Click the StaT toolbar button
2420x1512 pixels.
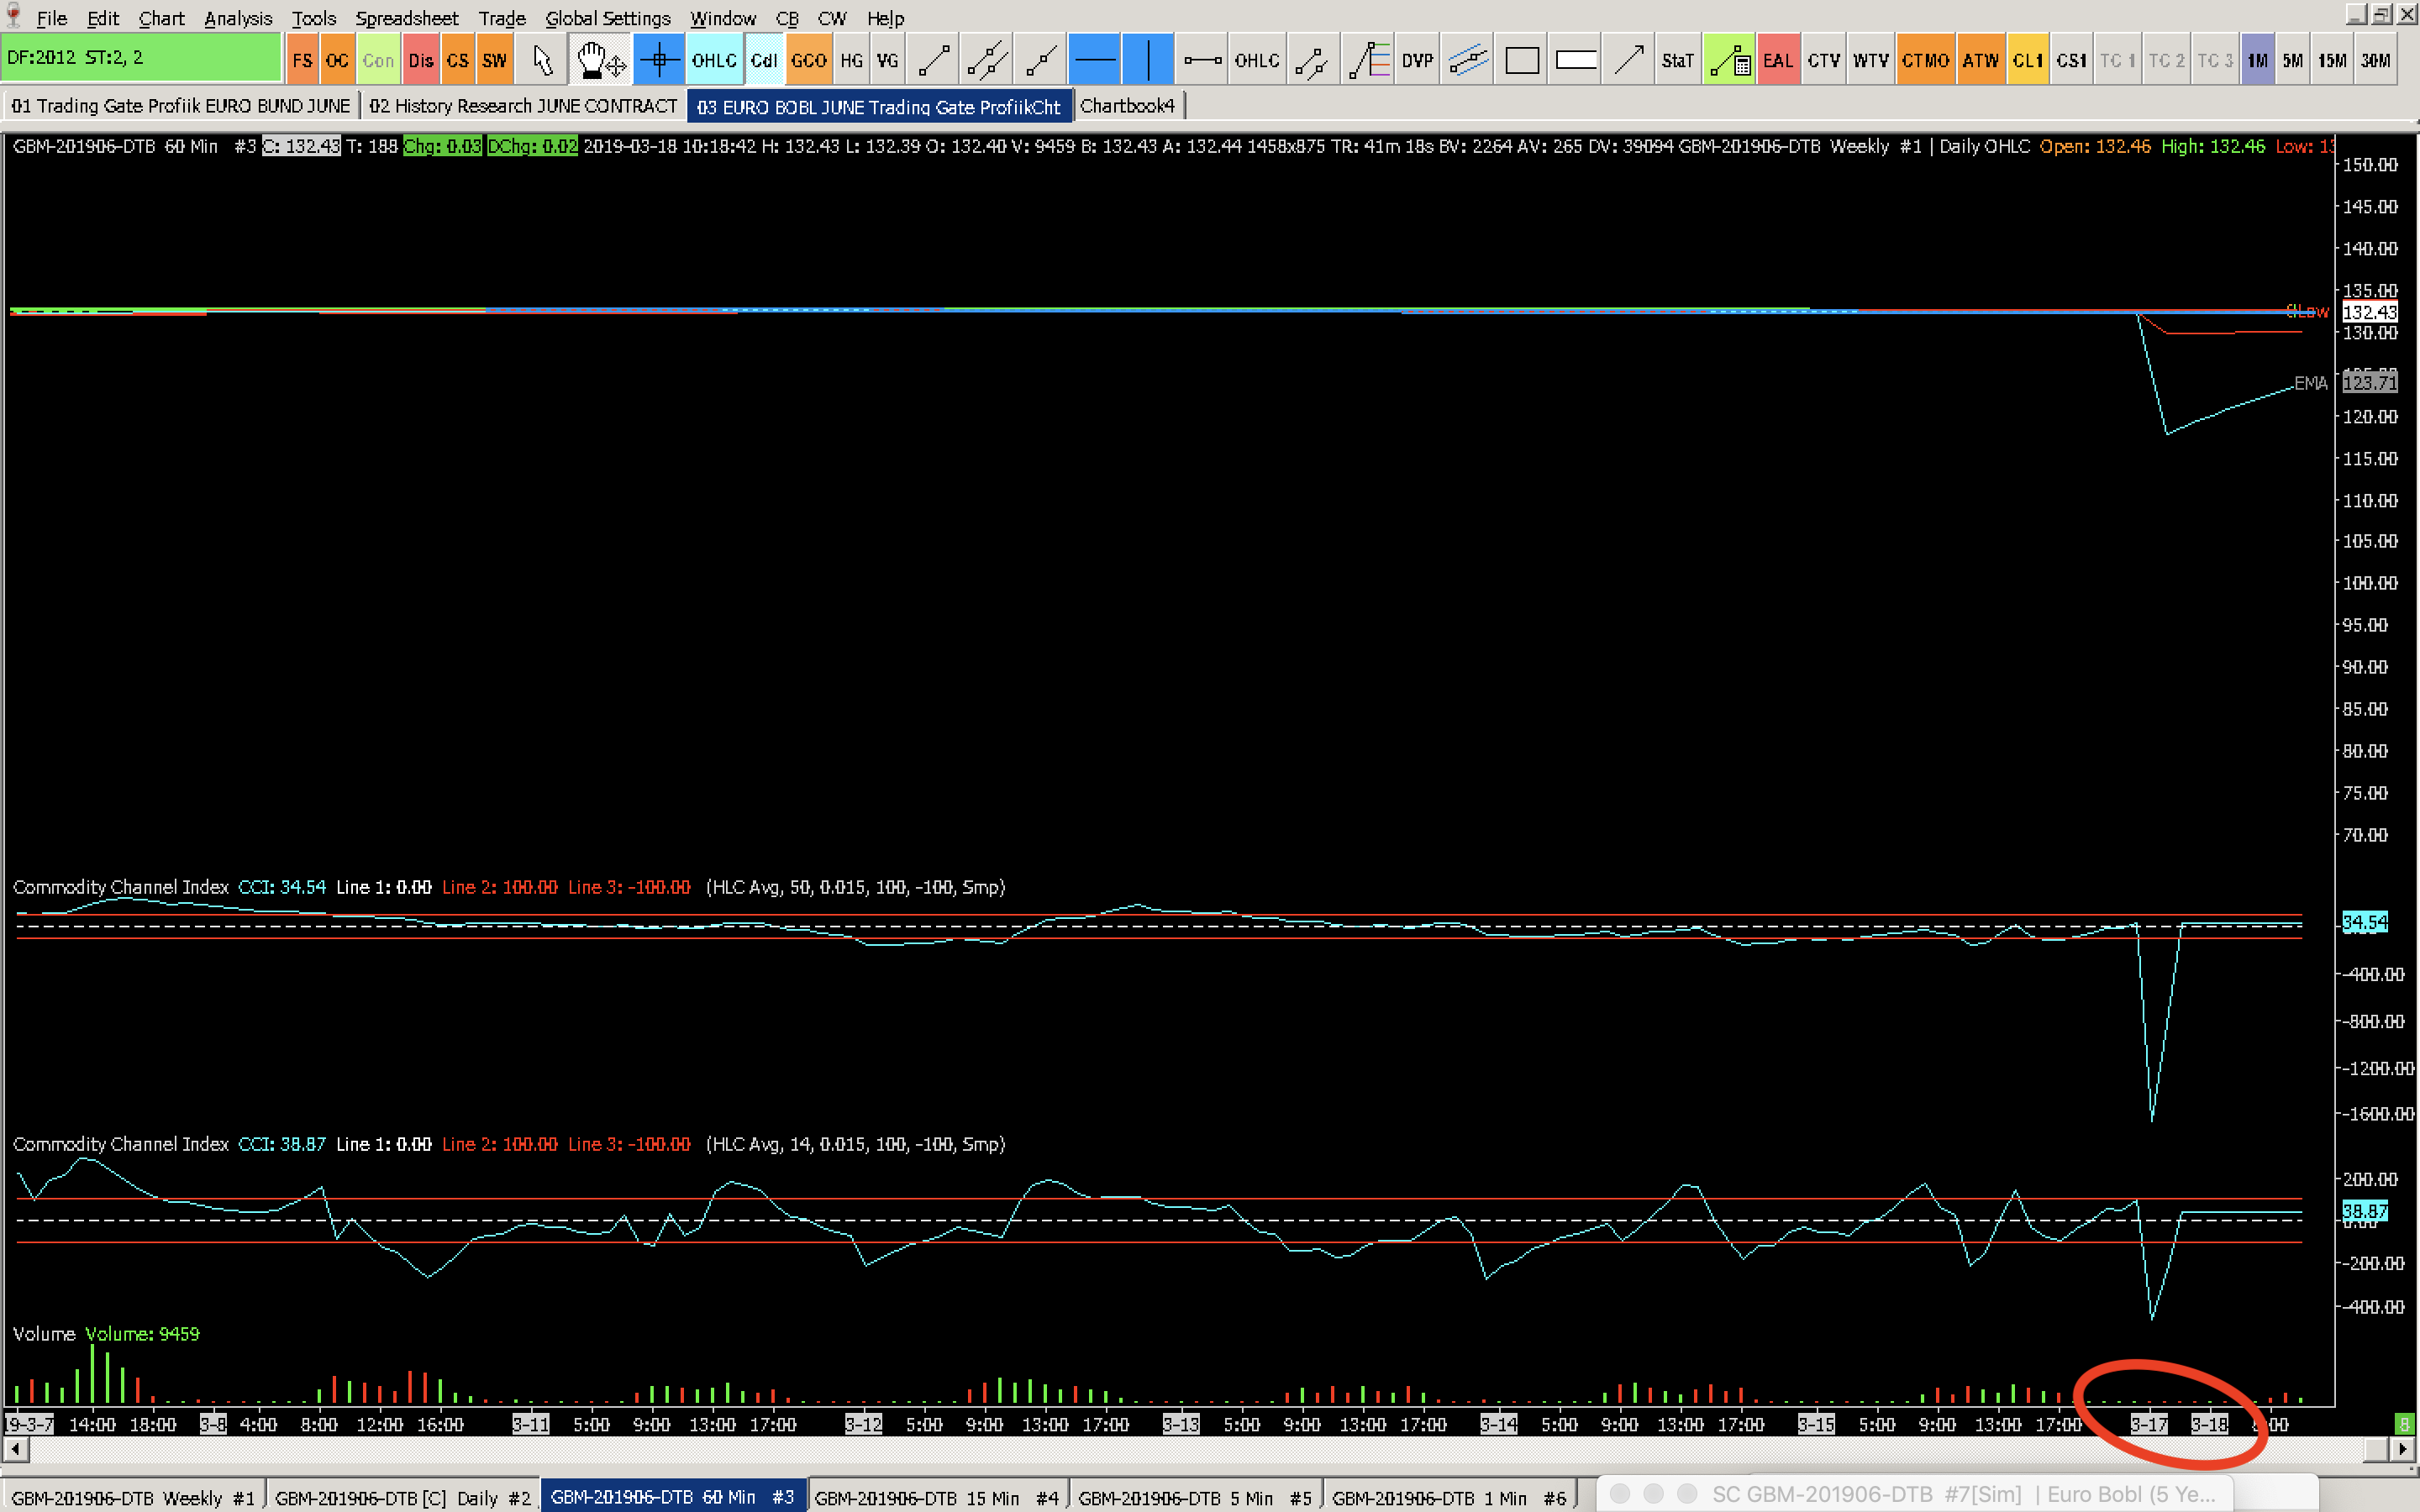[1677, 60]
